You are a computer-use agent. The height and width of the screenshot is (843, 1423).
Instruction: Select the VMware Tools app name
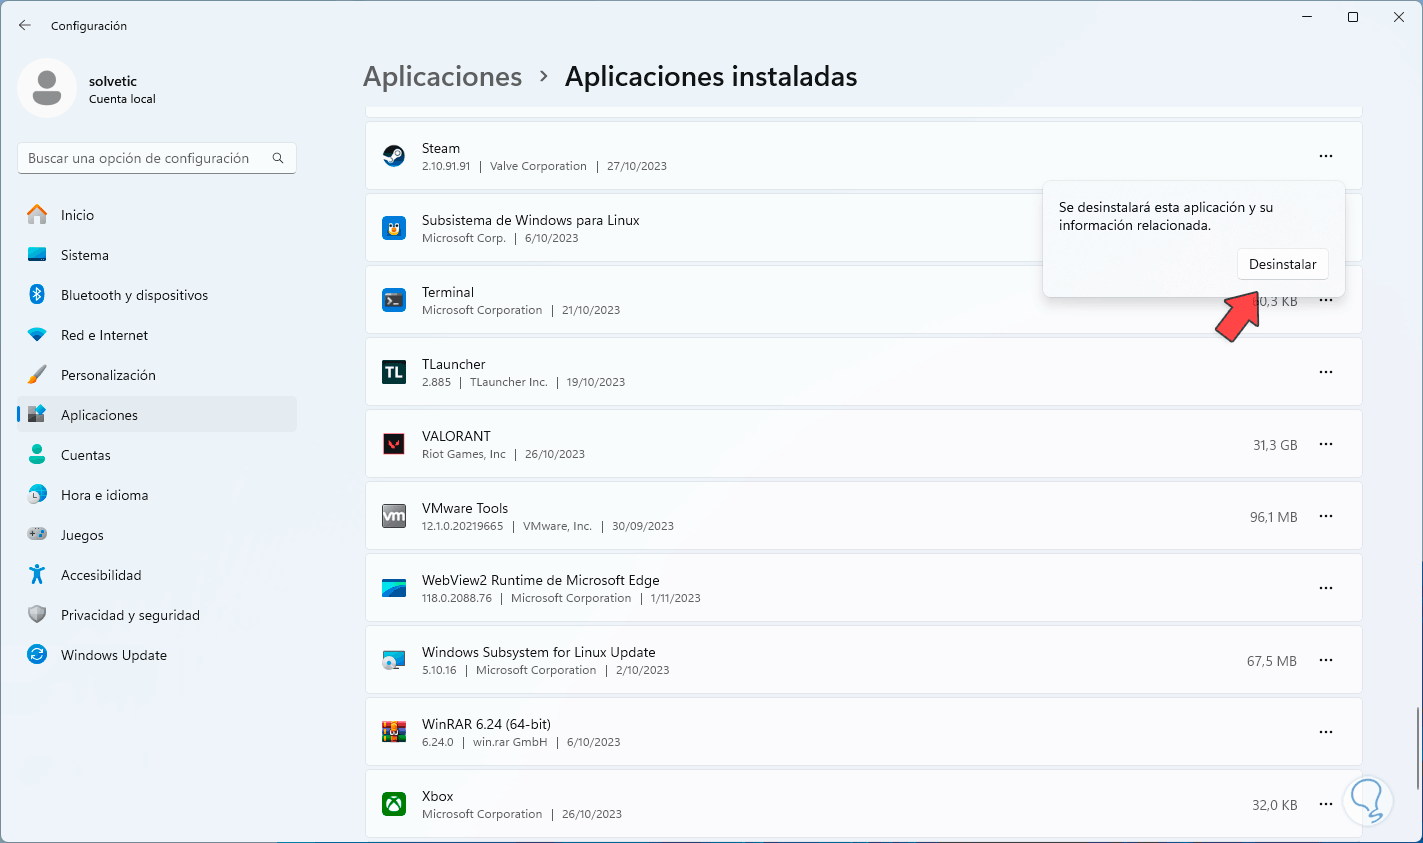pos(465,508)
